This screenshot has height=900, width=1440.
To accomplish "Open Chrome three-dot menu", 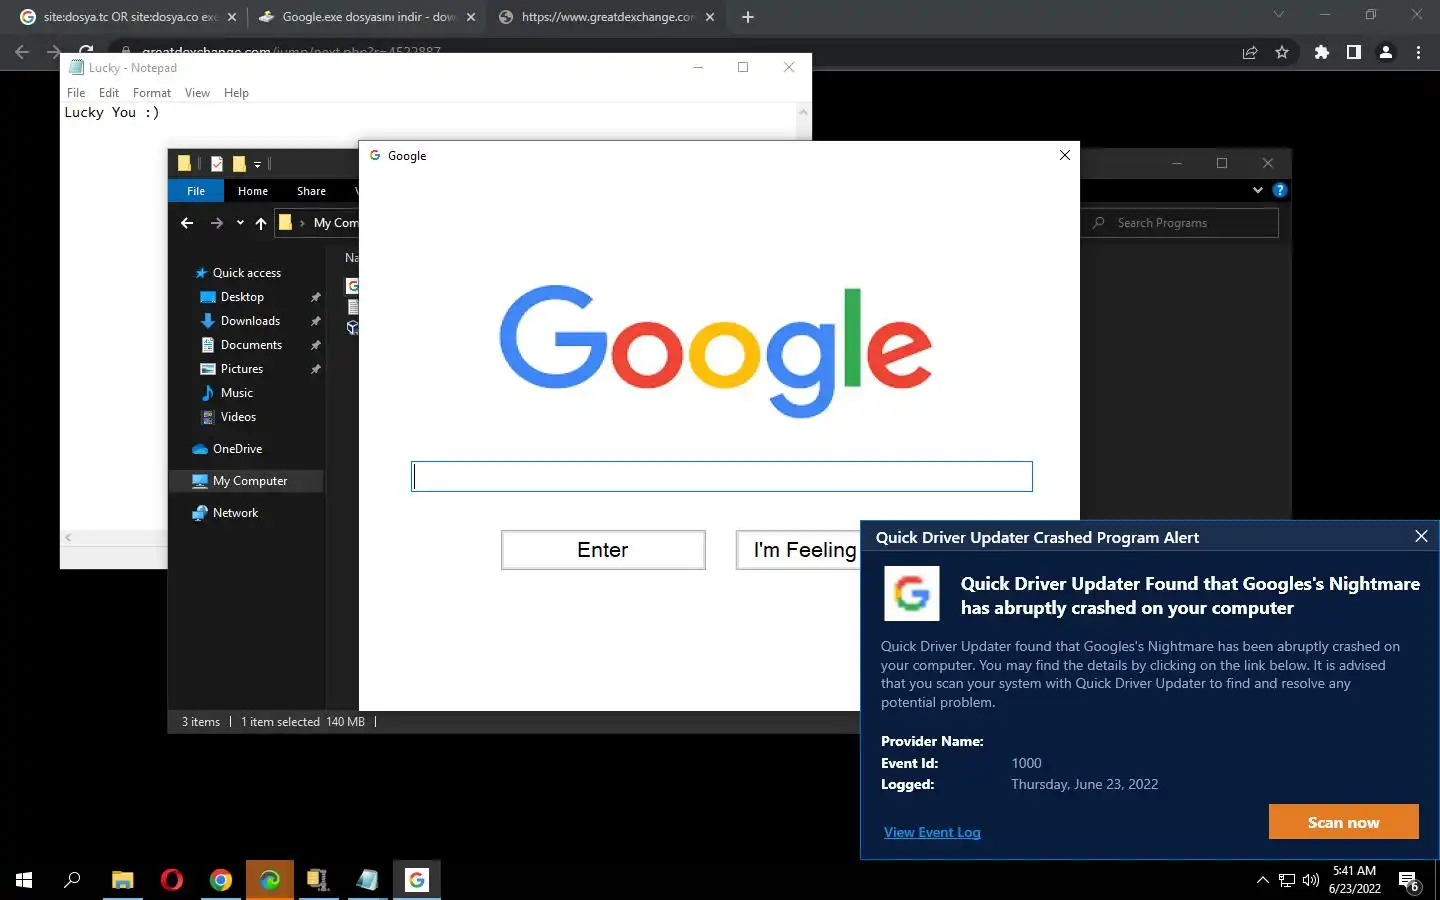I will pos(1418,52).
